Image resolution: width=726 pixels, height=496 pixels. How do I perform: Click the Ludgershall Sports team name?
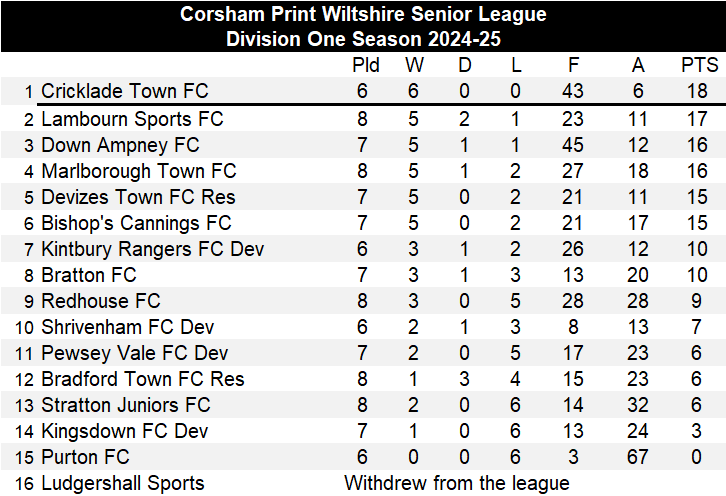[x=122, y=483]
